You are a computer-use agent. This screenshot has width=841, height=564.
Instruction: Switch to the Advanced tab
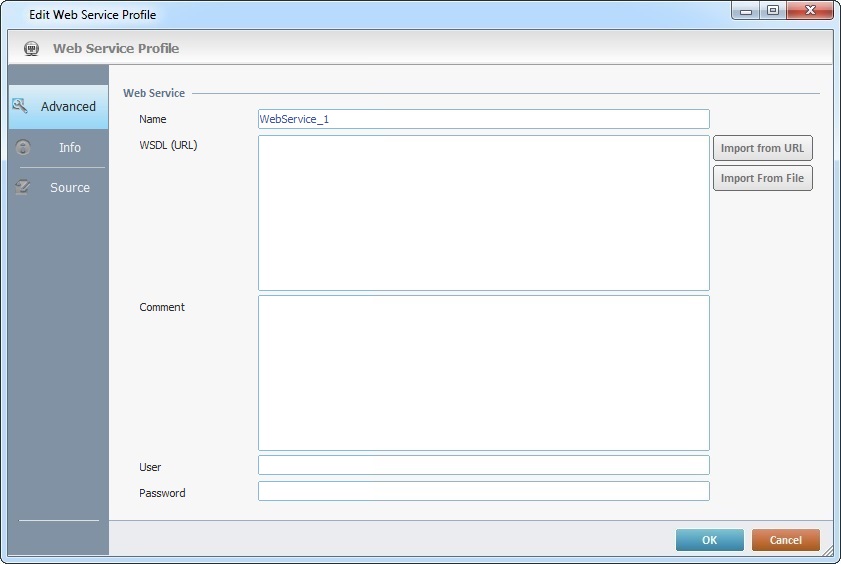(x=68, y=107)
